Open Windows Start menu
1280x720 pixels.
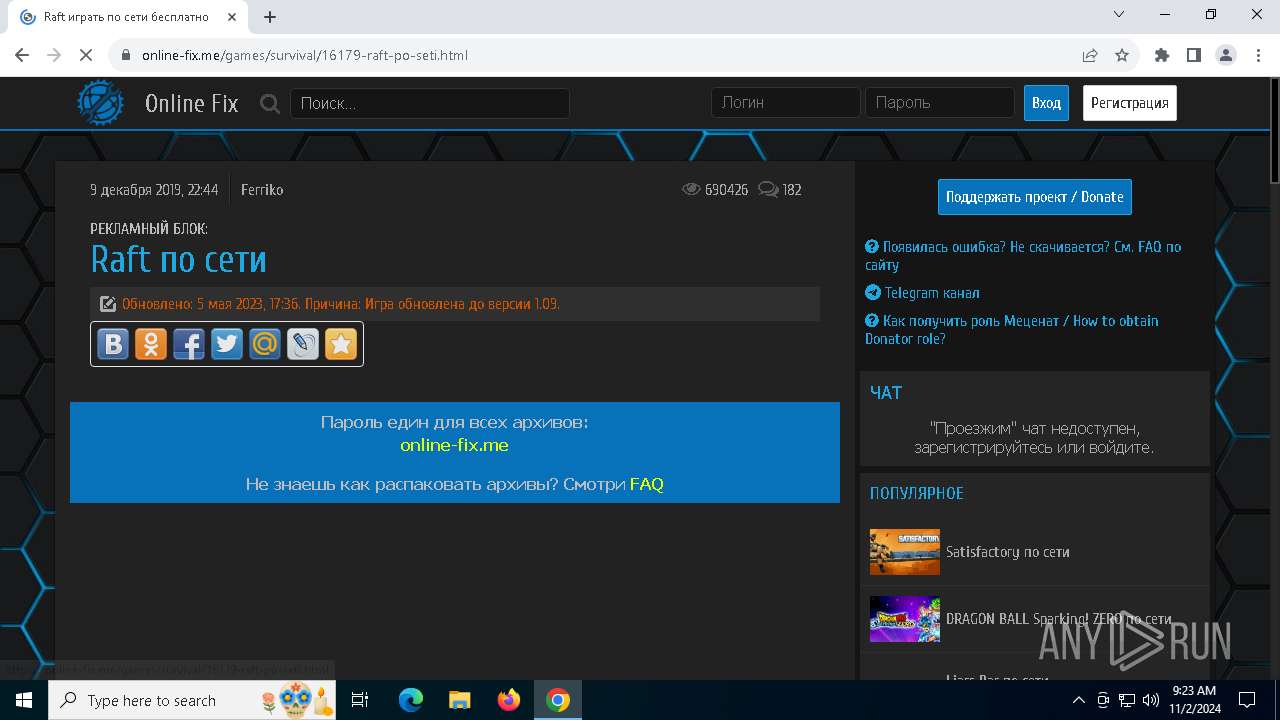[x=24, y=700]
